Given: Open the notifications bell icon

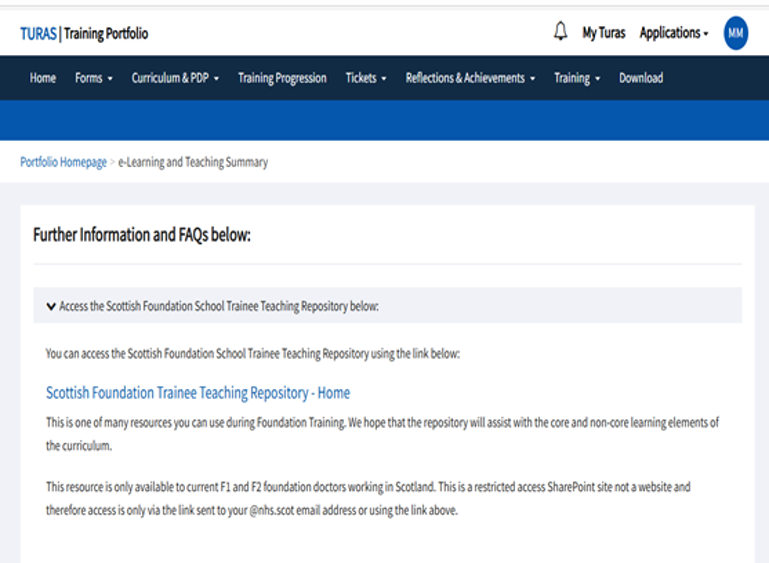Looking at the screenshot, I should 560,32.
